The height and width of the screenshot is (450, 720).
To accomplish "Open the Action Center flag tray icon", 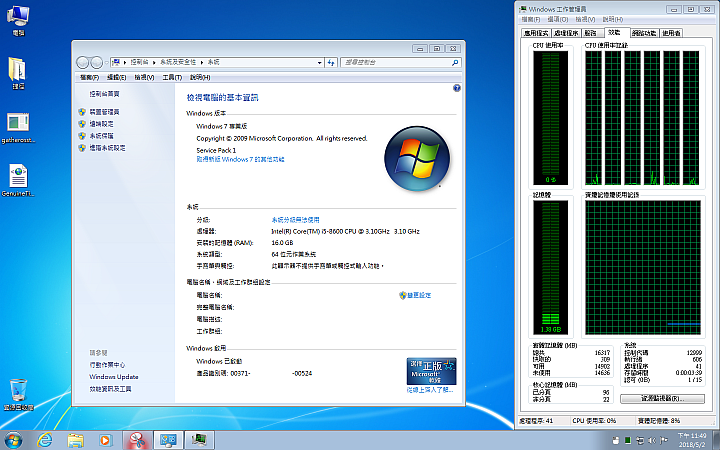I will (x=664, y=440).
